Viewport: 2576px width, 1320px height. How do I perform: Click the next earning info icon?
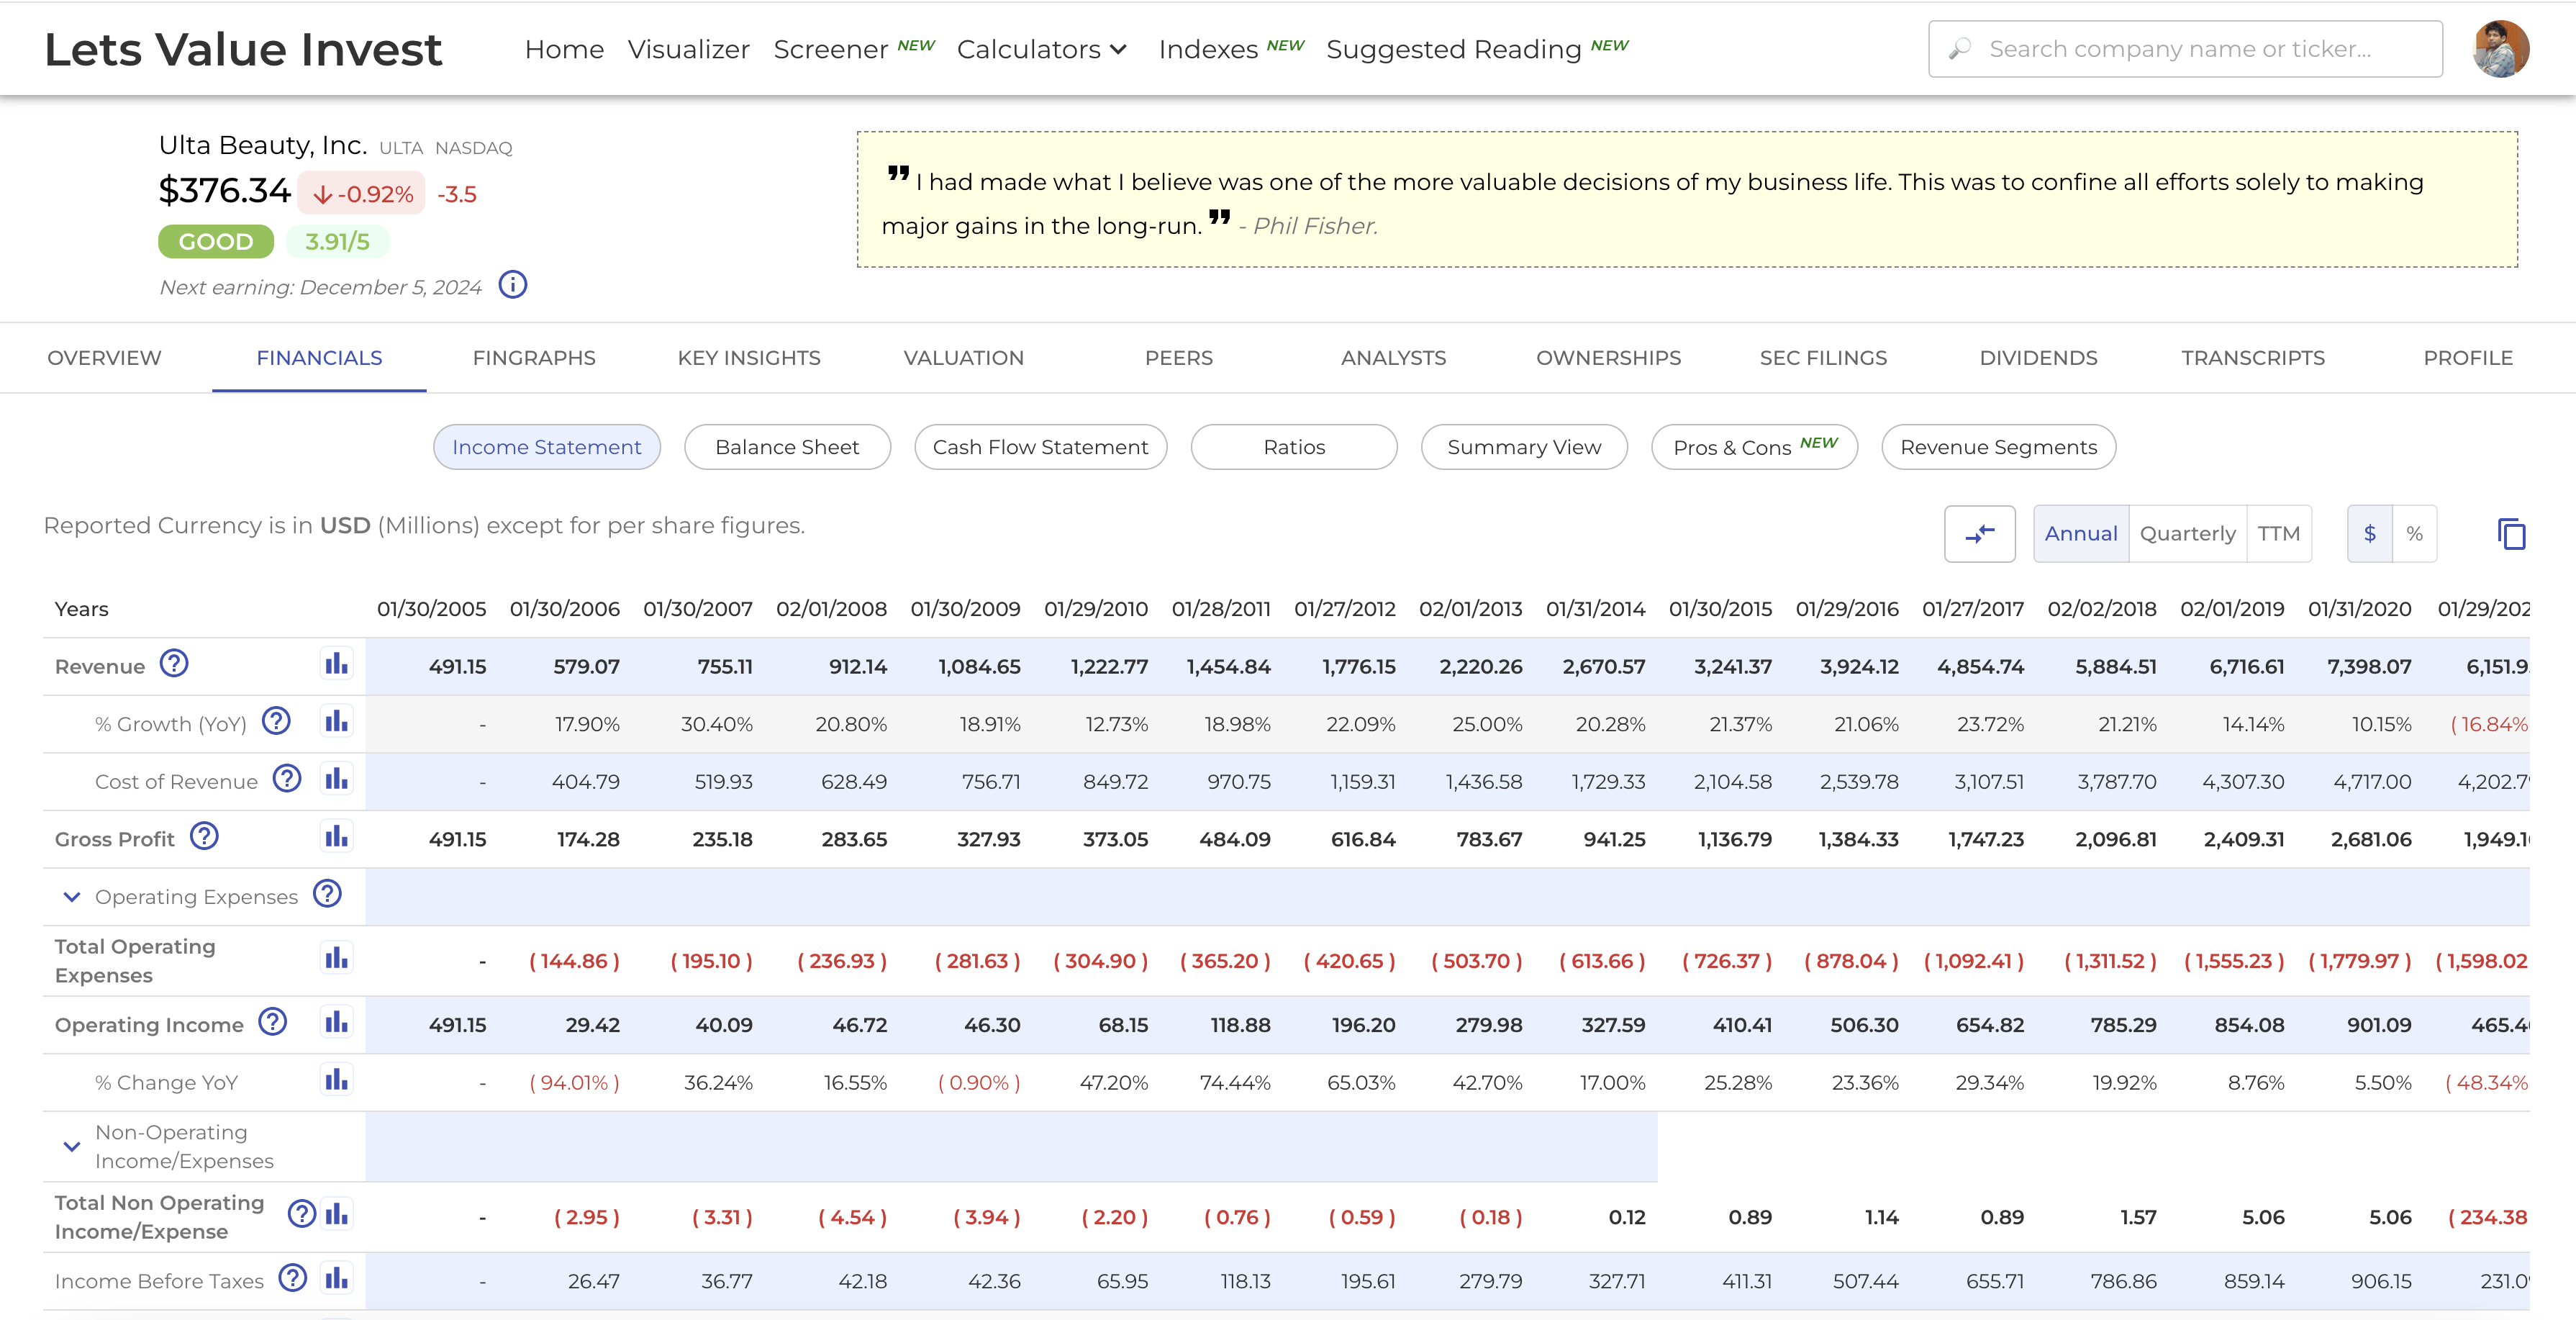tap(513, 285)
